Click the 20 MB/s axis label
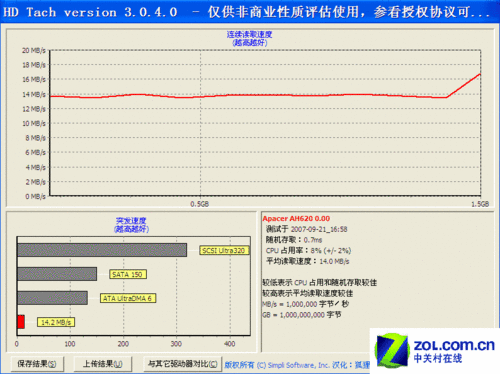The height and width of the screenshot is (374, 500). coord(34,50)
